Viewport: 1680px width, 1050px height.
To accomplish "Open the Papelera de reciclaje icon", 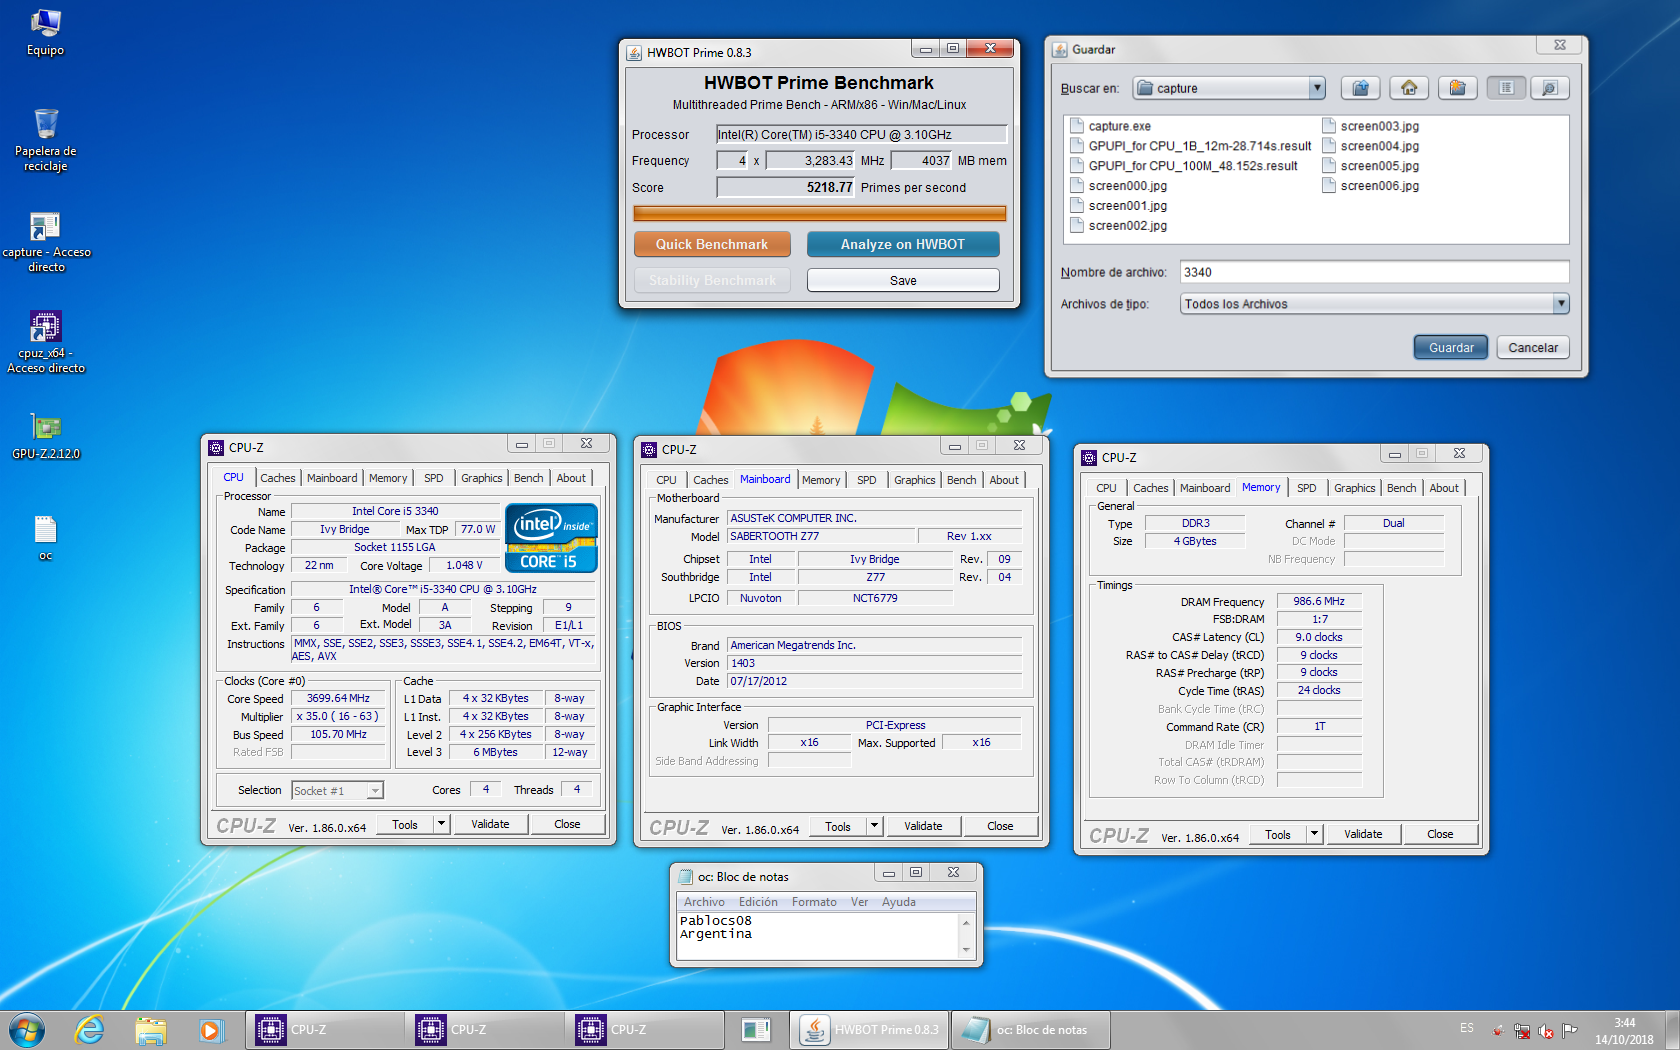I will click(45, 139).
